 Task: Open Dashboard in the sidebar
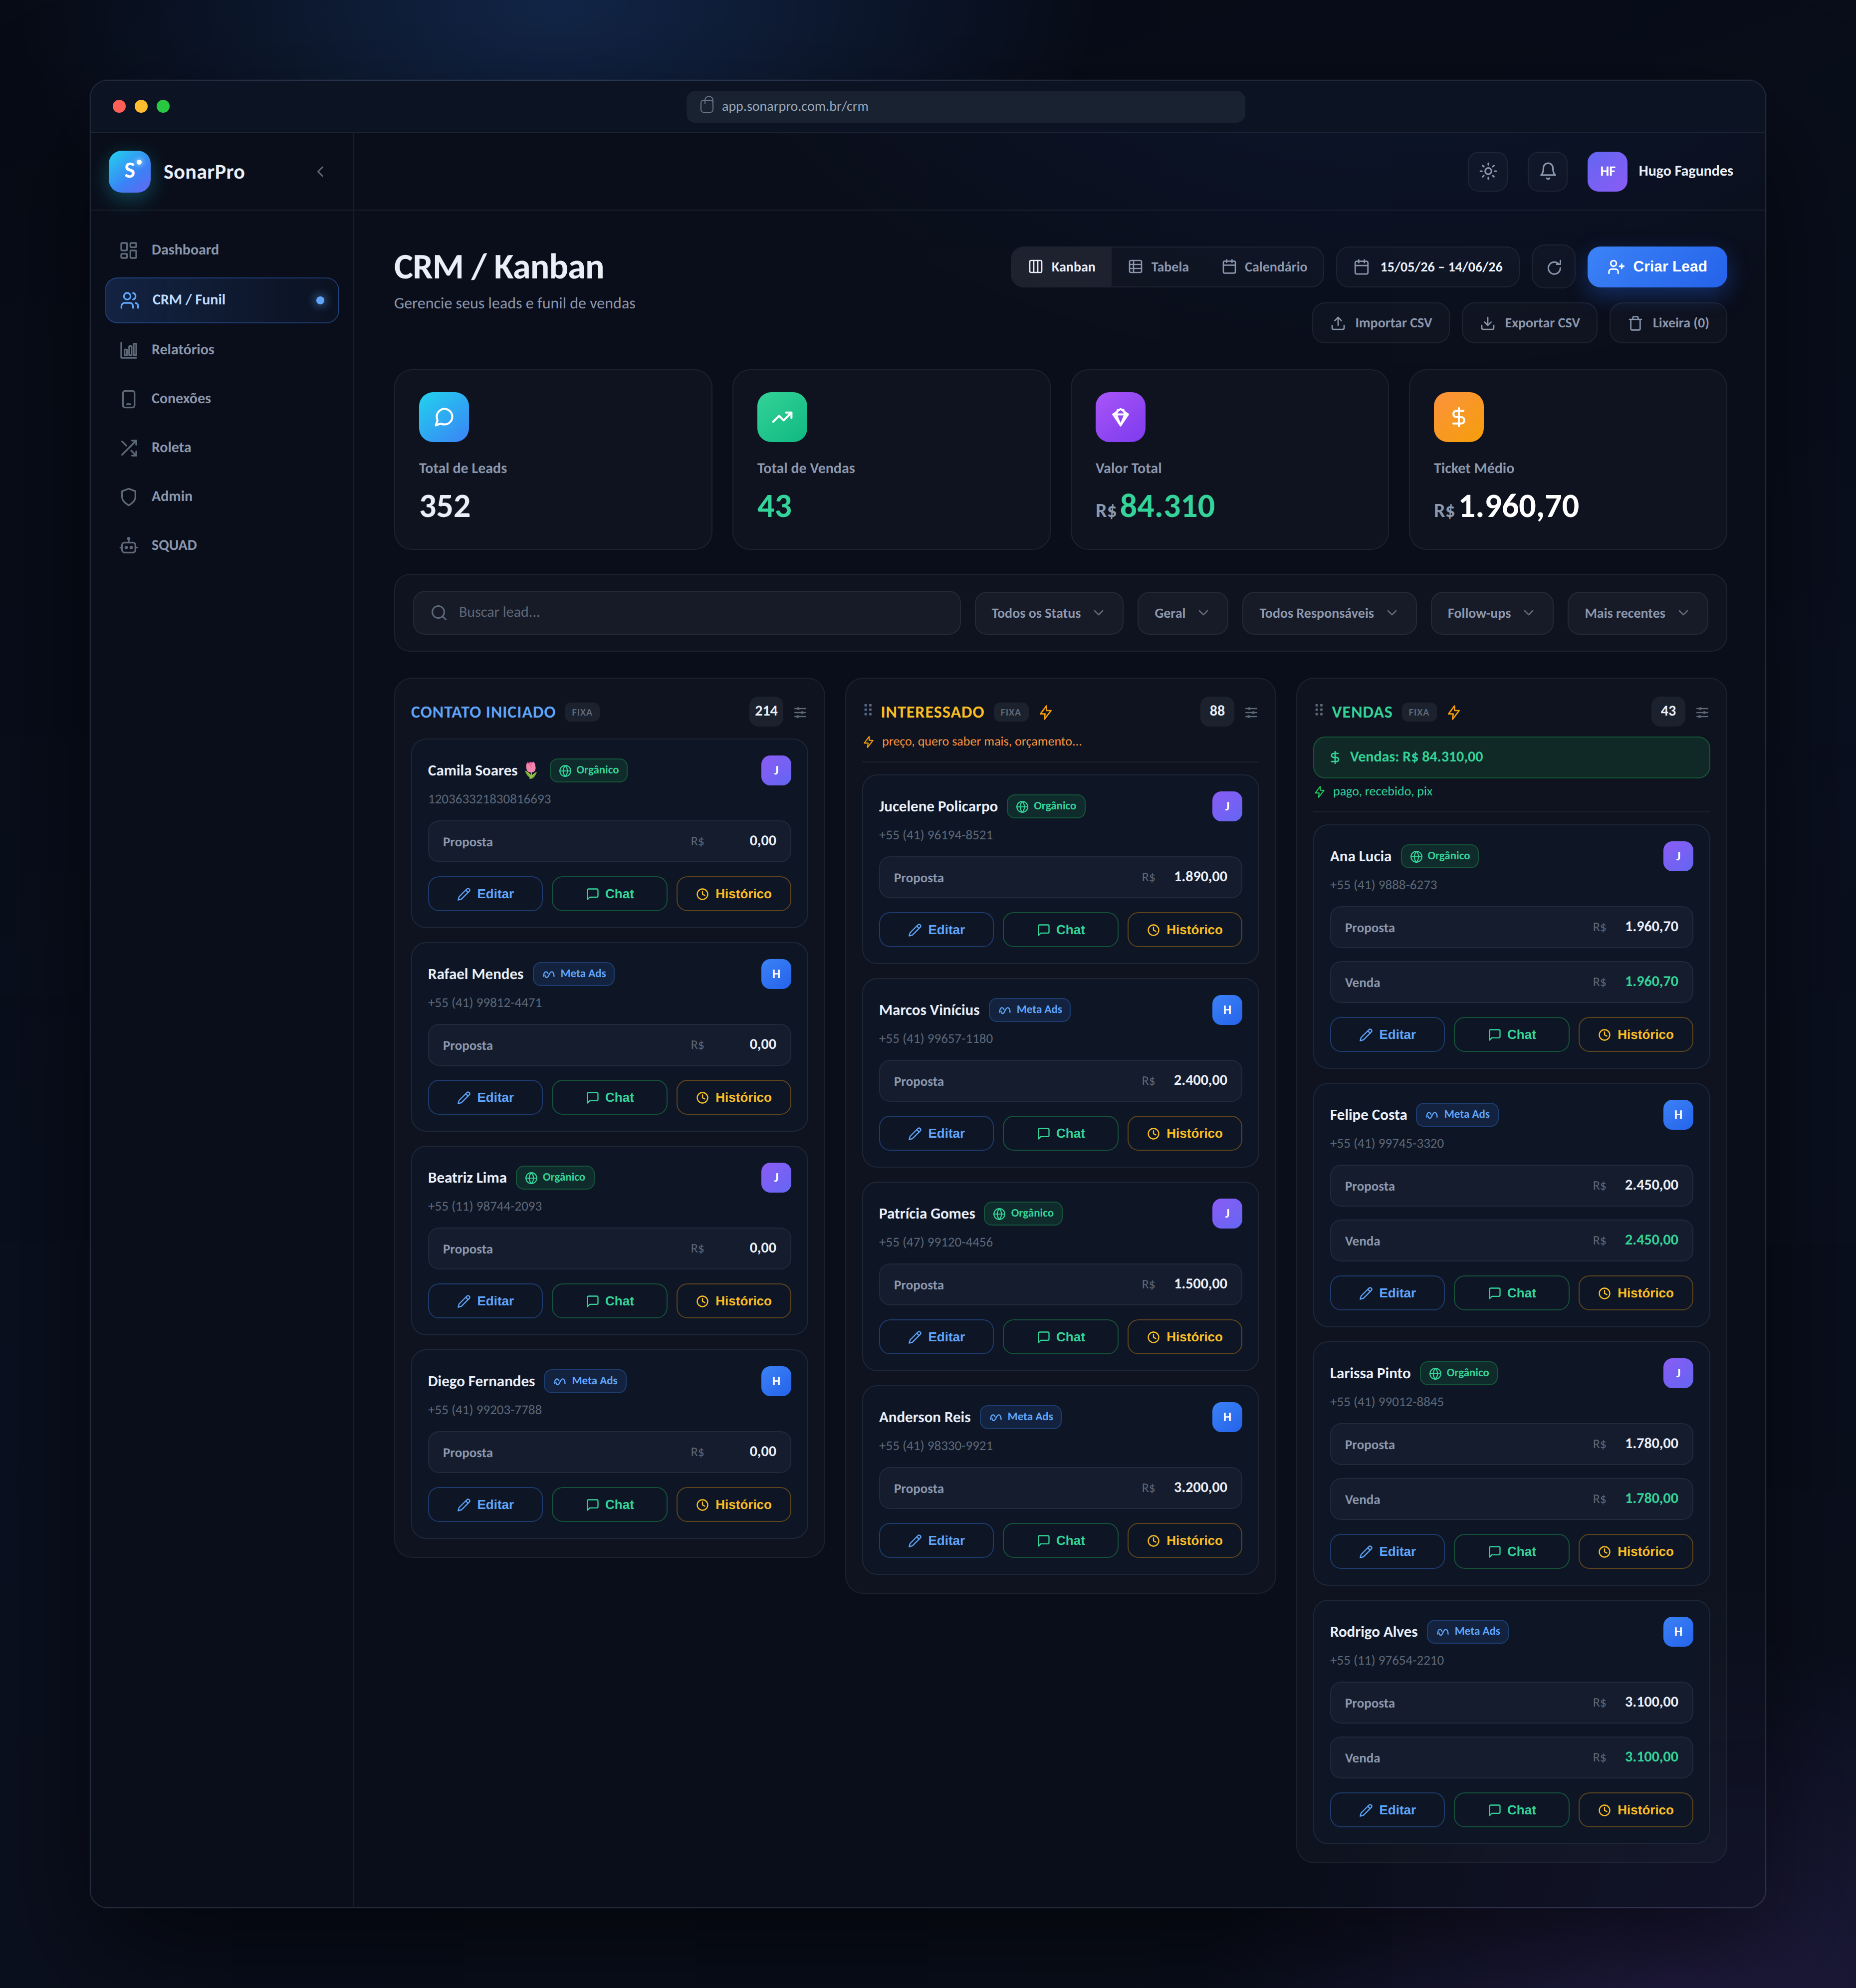(221, 250)
